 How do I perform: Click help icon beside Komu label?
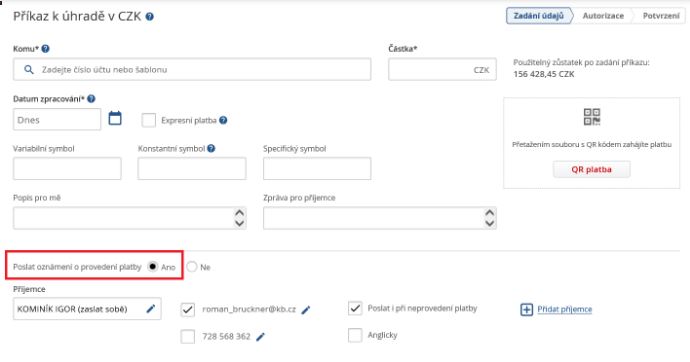coord(45,49)
